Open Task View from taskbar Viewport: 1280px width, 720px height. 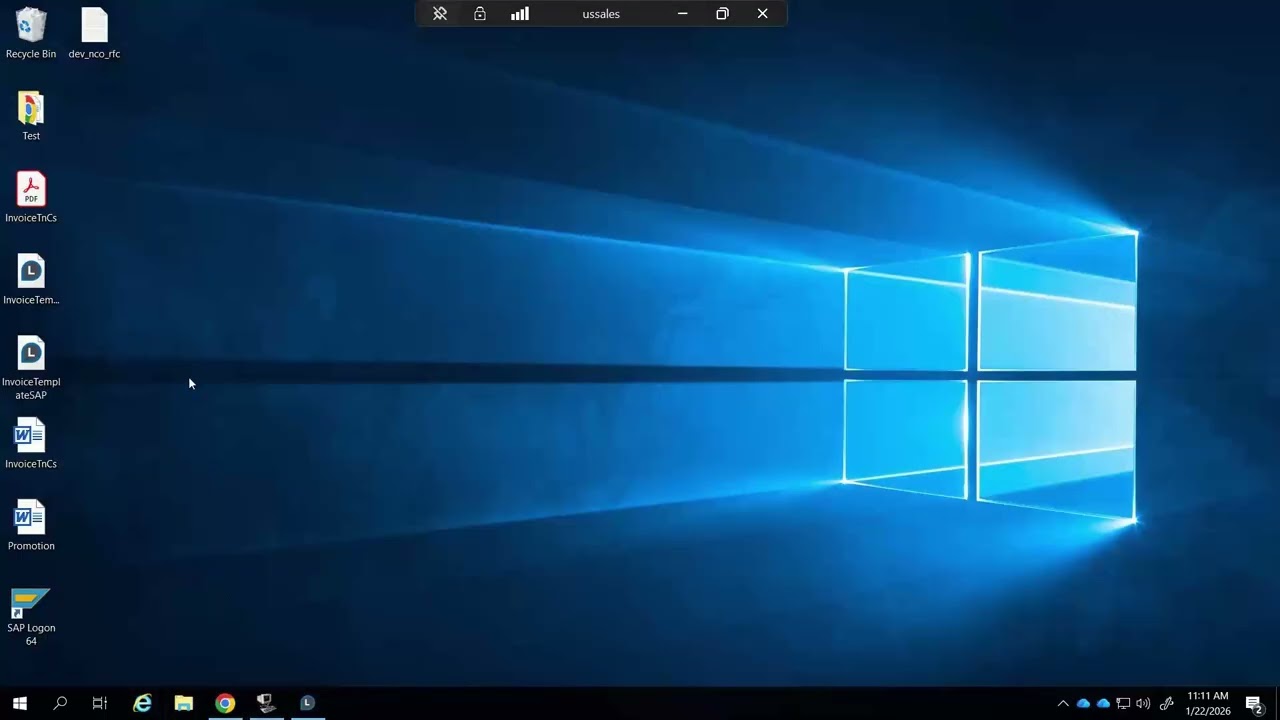tap(100, 703)
